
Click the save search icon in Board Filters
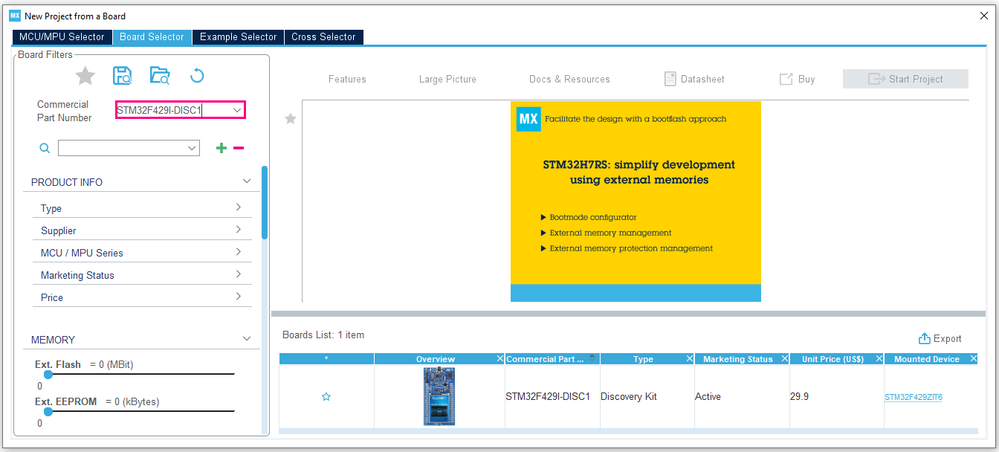point(122,76)
